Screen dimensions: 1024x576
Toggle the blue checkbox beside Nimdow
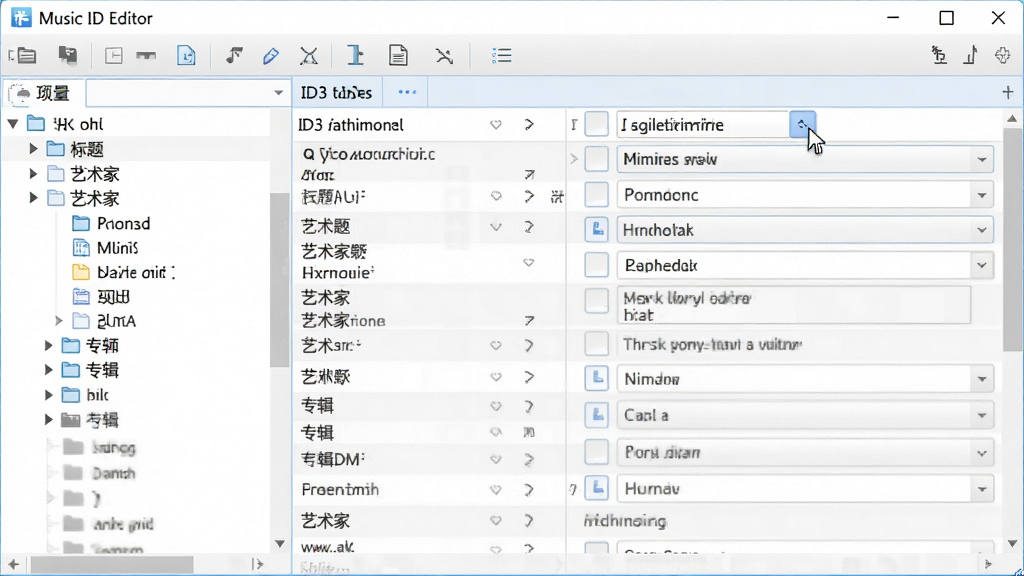(x=596, y=378)
